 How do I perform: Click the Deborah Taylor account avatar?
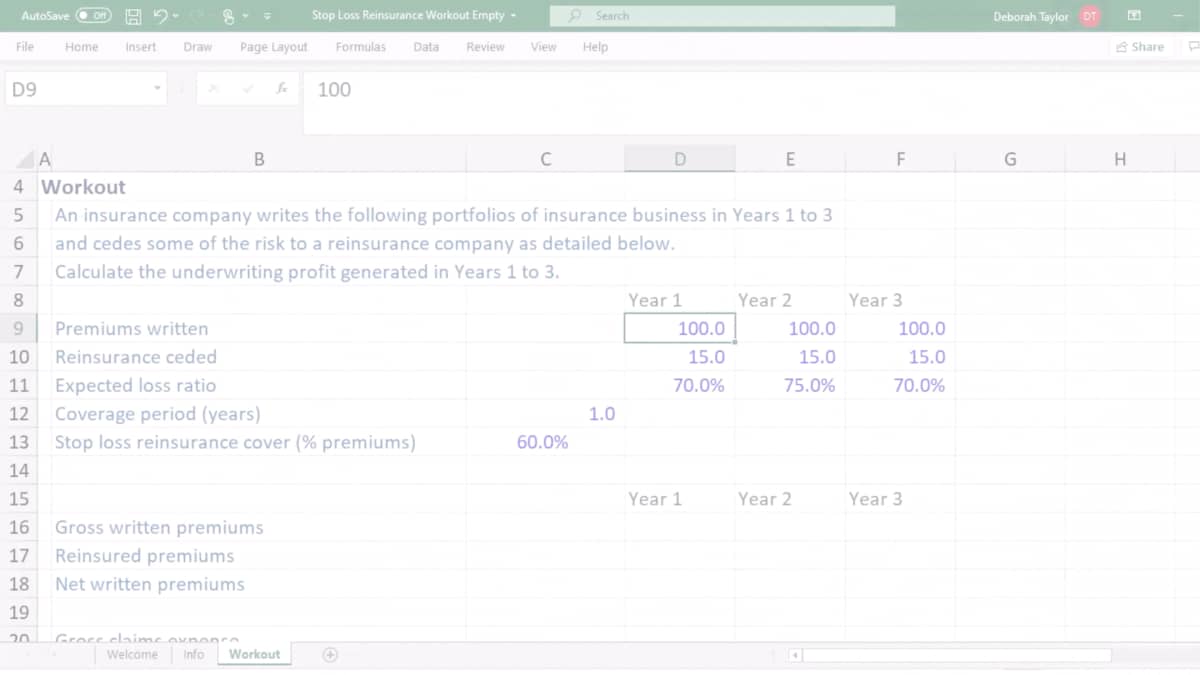(1089, 16)
